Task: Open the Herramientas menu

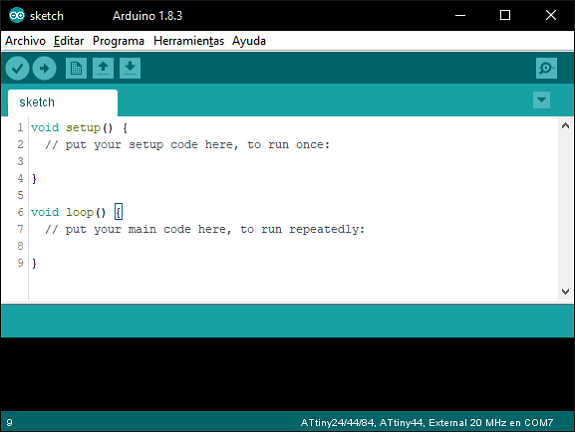Action: [188, 41]
